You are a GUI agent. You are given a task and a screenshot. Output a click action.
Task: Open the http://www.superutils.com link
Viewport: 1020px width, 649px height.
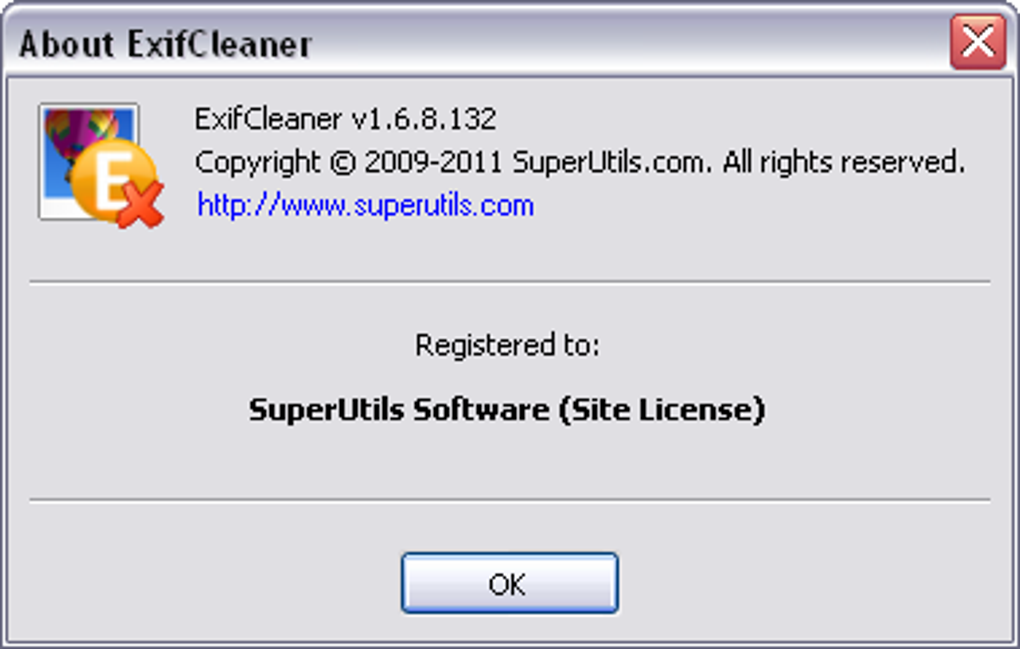[366, 205]
